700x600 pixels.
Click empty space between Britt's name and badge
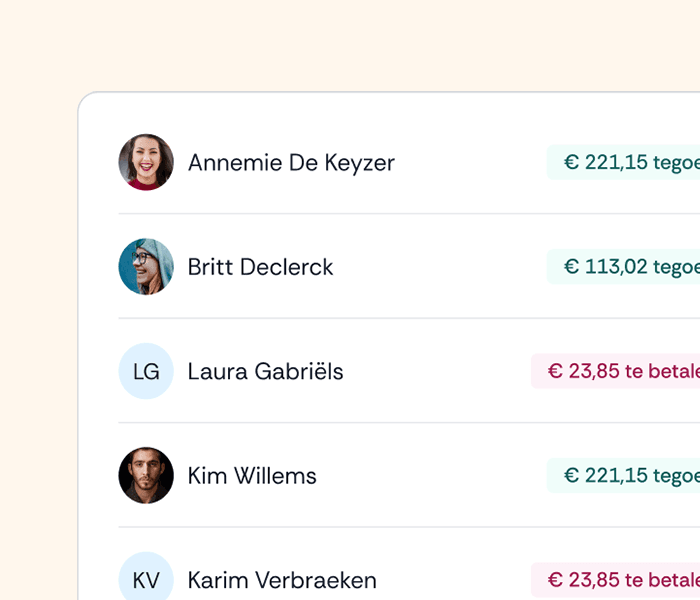tap(440, 267)
